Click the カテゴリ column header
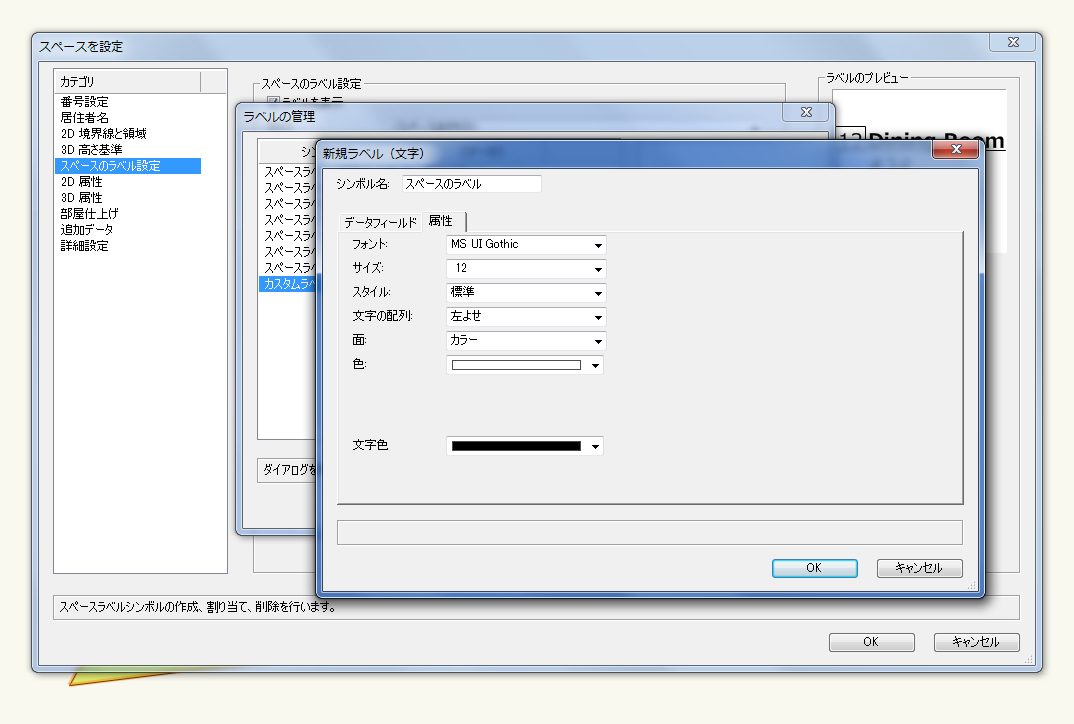1074x724 pixels. [x=127, y=81]
